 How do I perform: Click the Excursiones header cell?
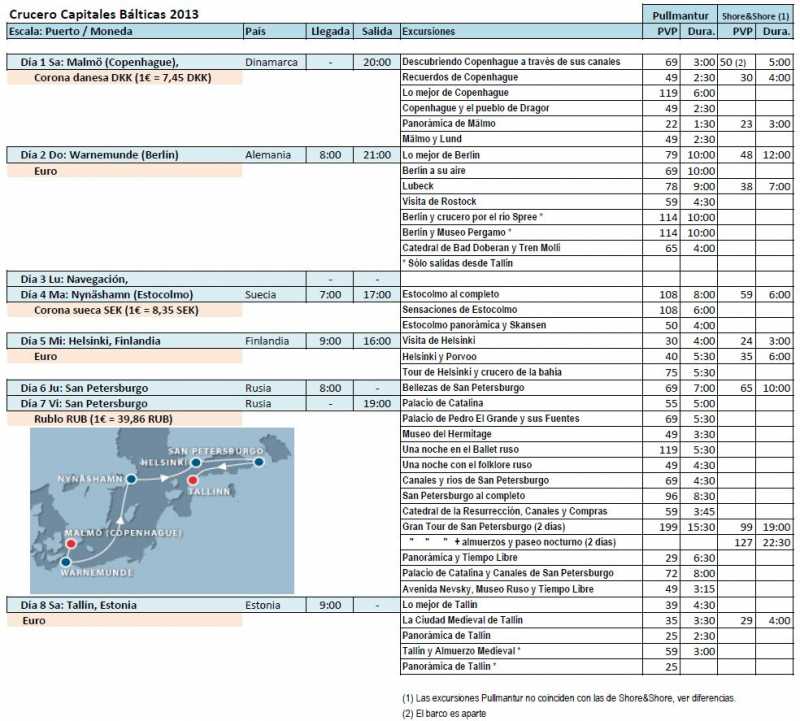point(521,31)
